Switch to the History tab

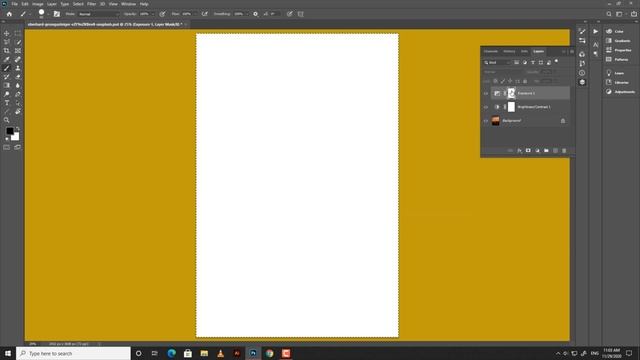[x=509, y=51]
